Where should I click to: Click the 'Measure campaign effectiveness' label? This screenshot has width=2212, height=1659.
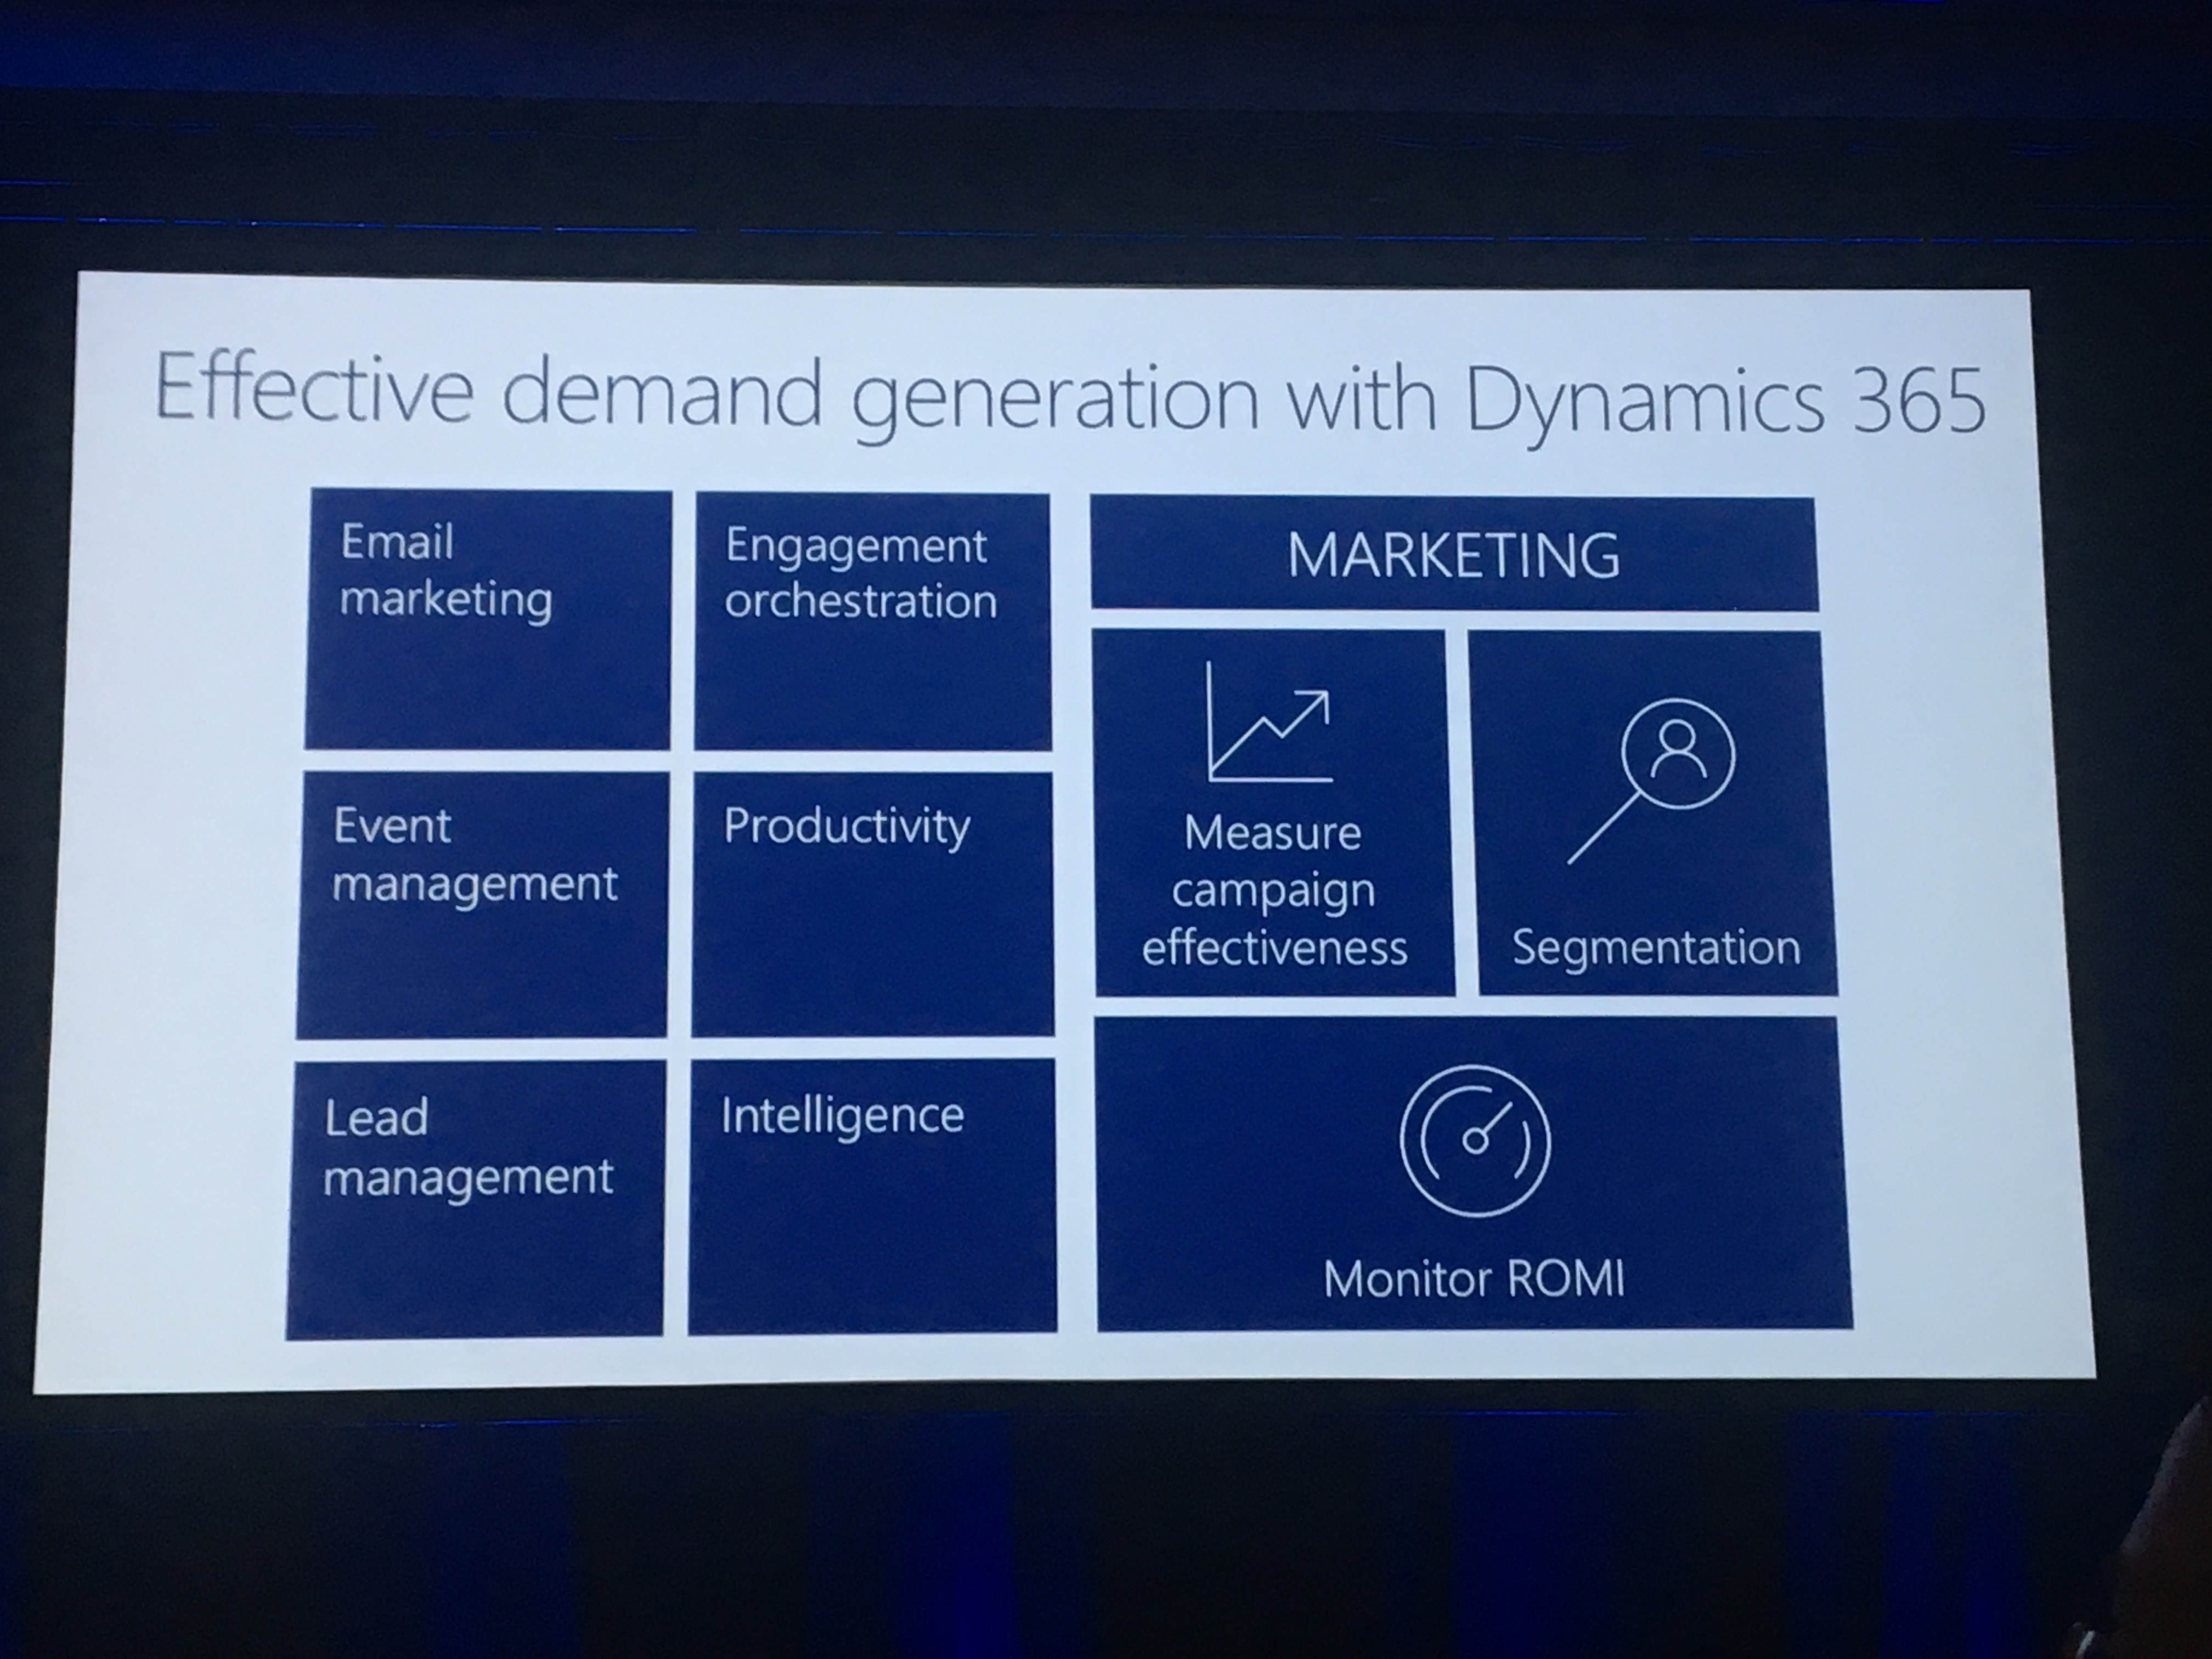1274,890
